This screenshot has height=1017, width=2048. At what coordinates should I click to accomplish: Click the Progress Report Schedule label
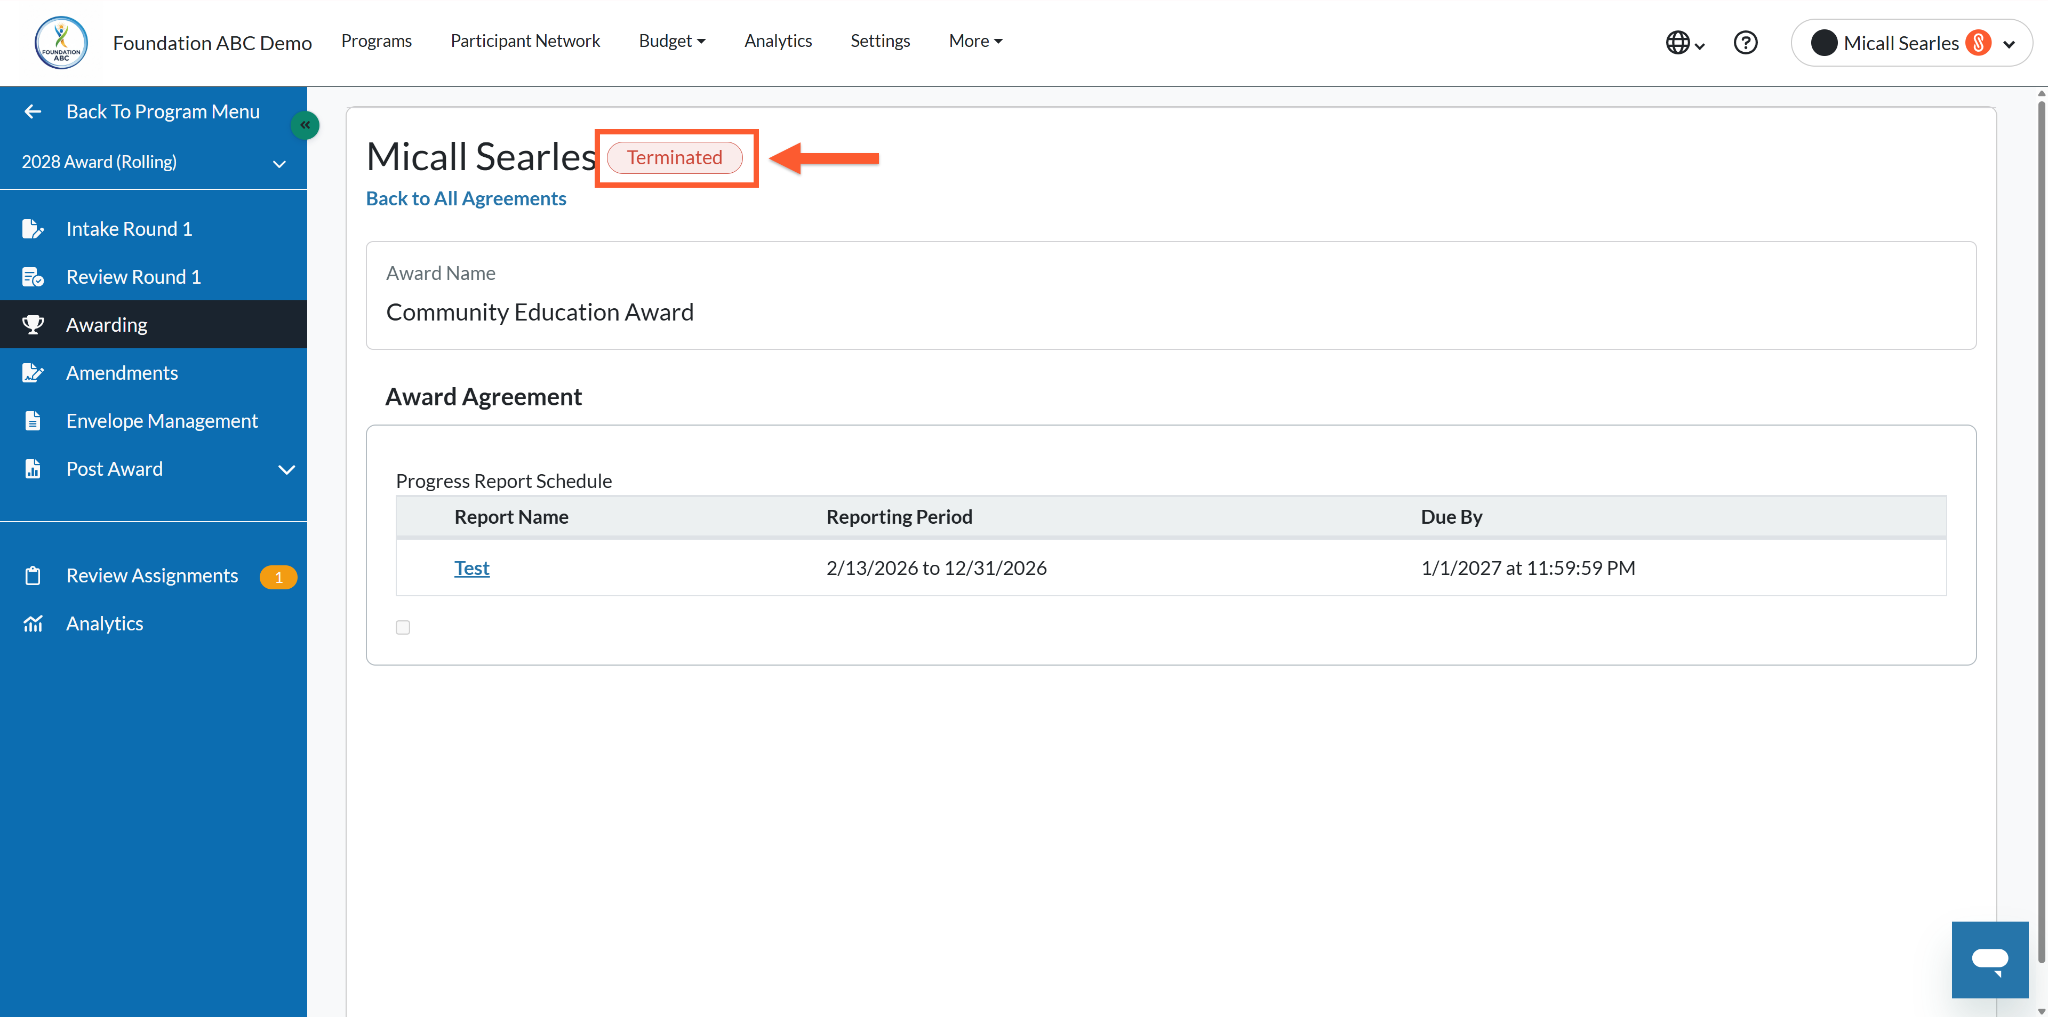504,481
